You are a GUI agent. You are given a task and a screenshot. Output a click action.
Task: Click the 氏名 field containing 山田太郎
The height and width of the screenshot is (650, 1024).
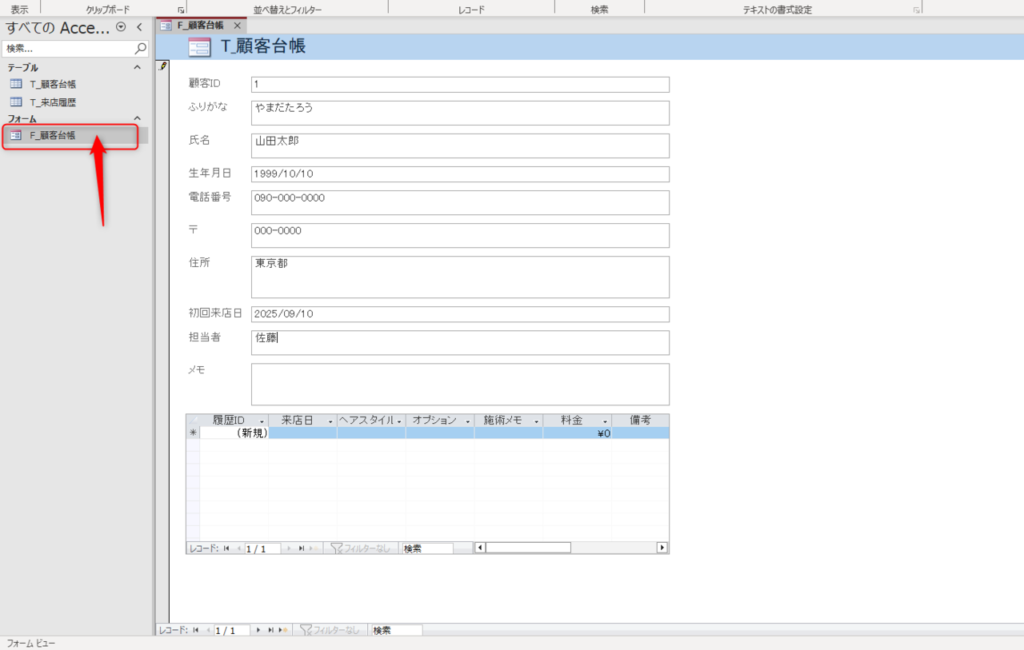pos(460,145)
